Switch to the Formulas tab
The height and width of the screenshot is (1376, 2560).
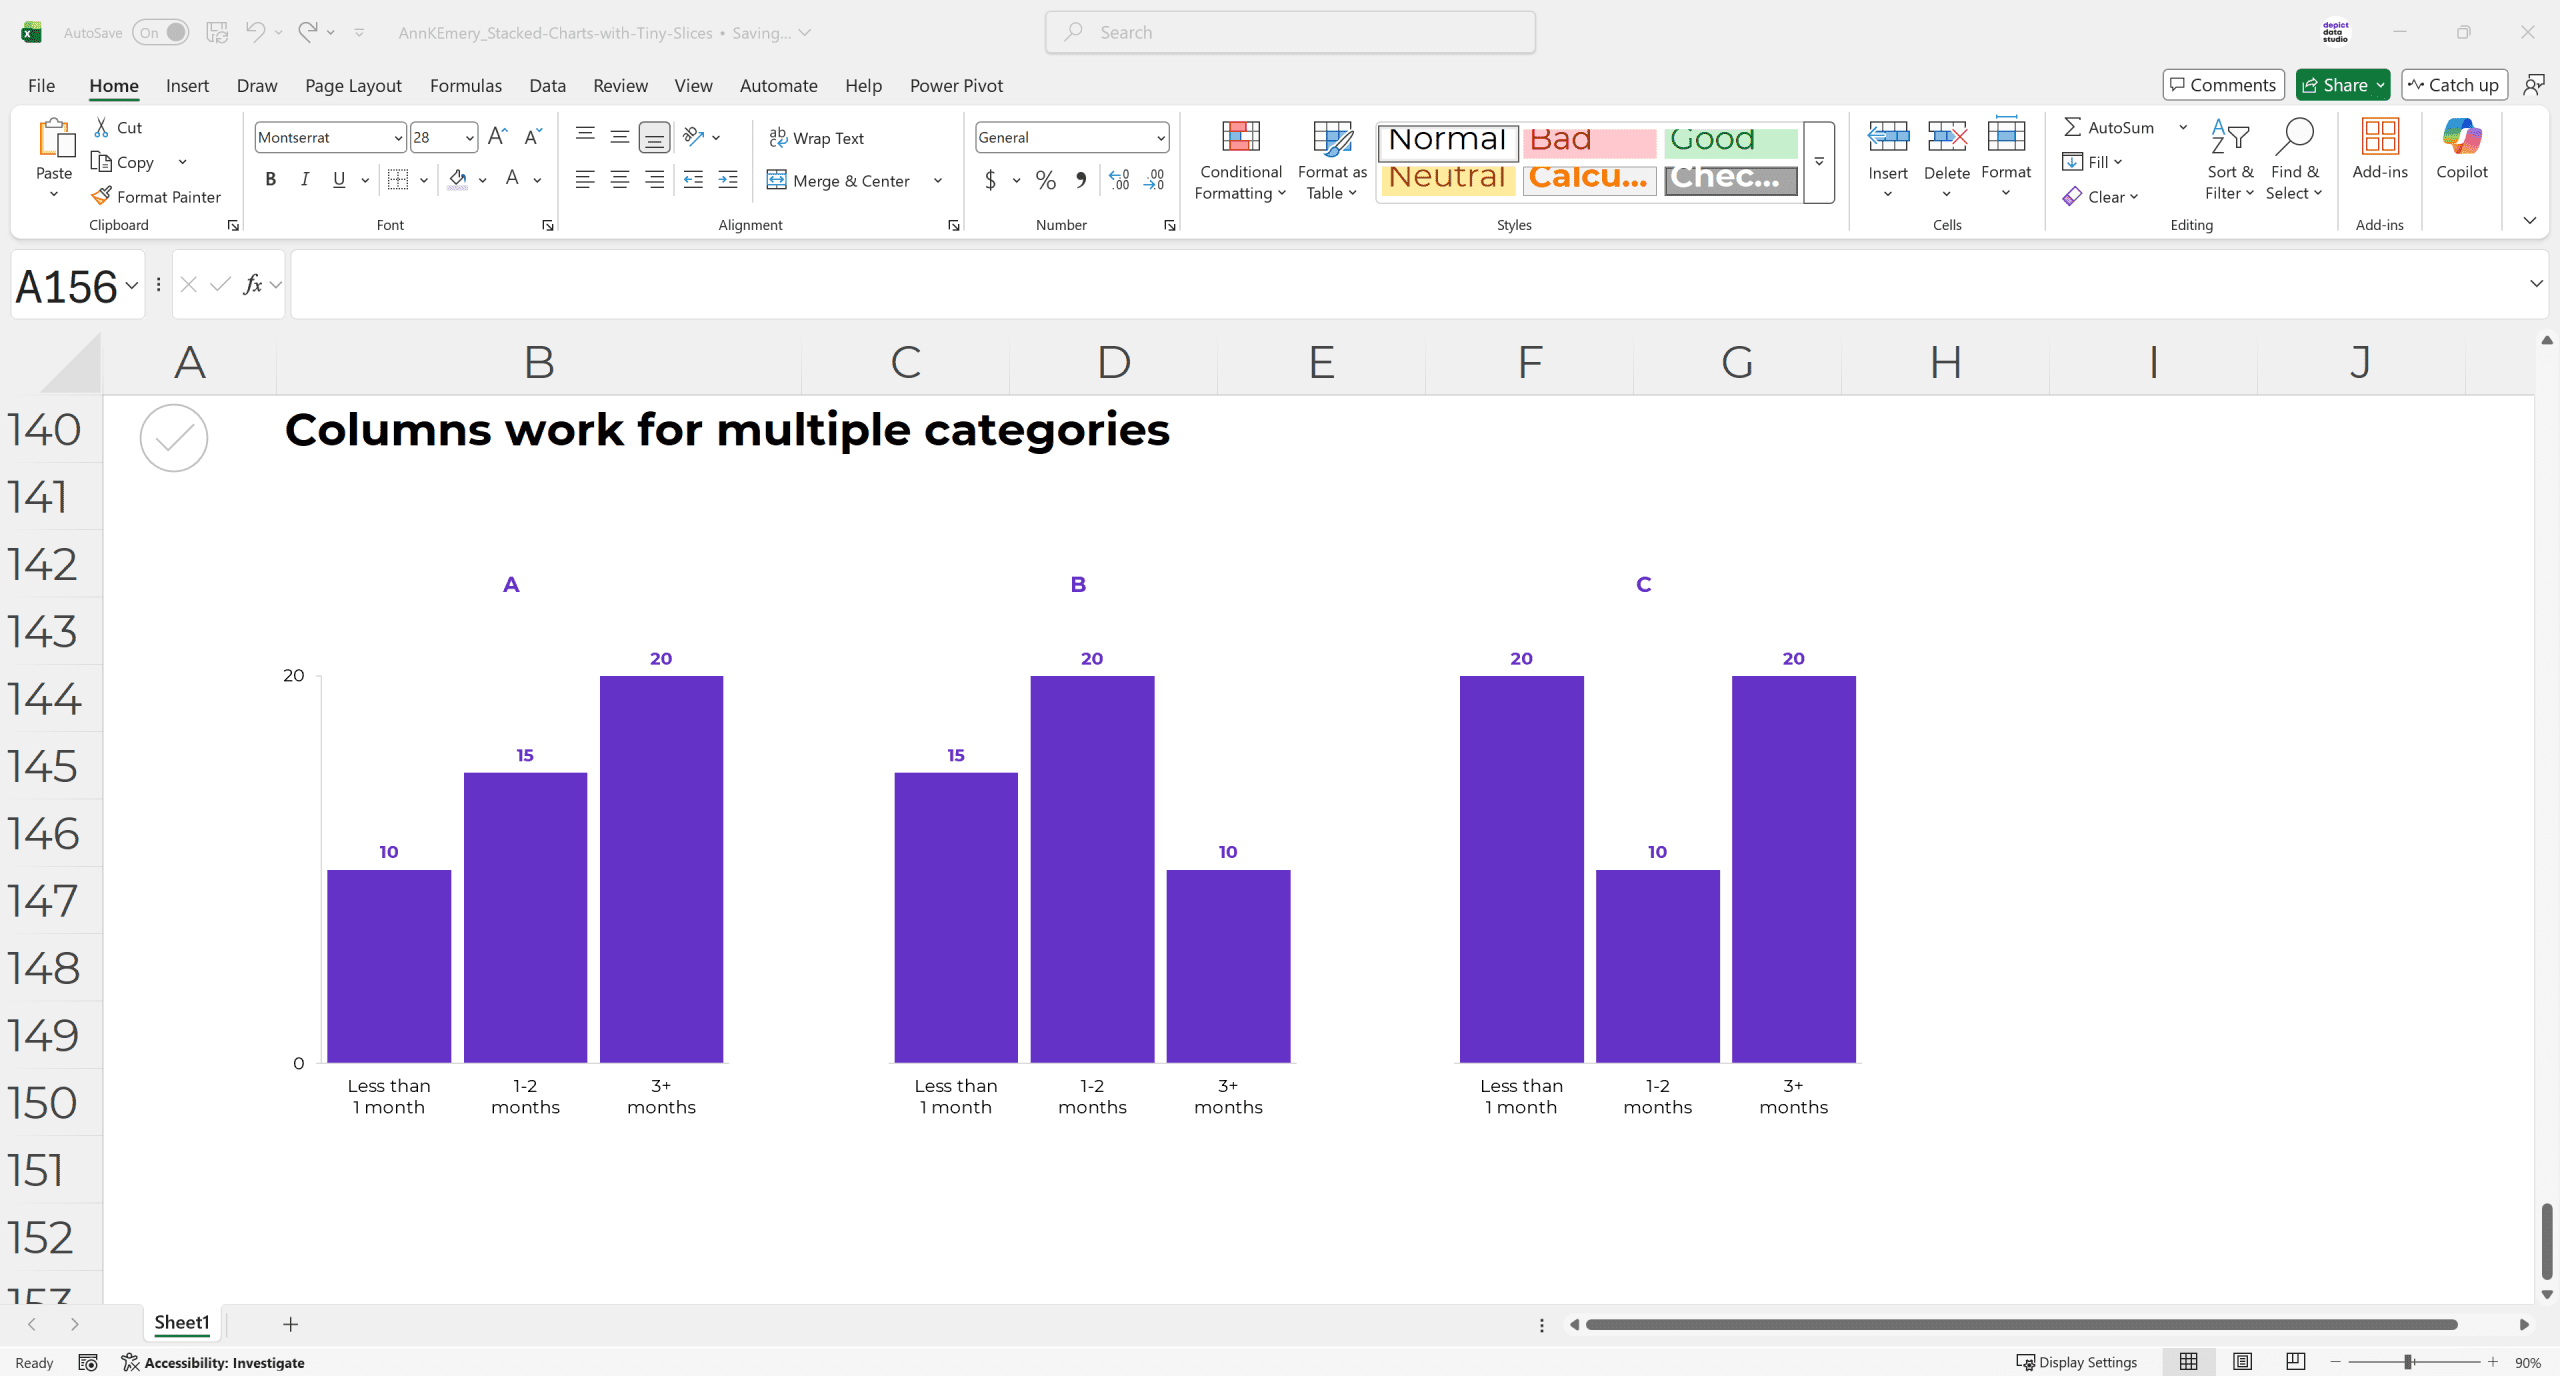[x=465, y=86]
